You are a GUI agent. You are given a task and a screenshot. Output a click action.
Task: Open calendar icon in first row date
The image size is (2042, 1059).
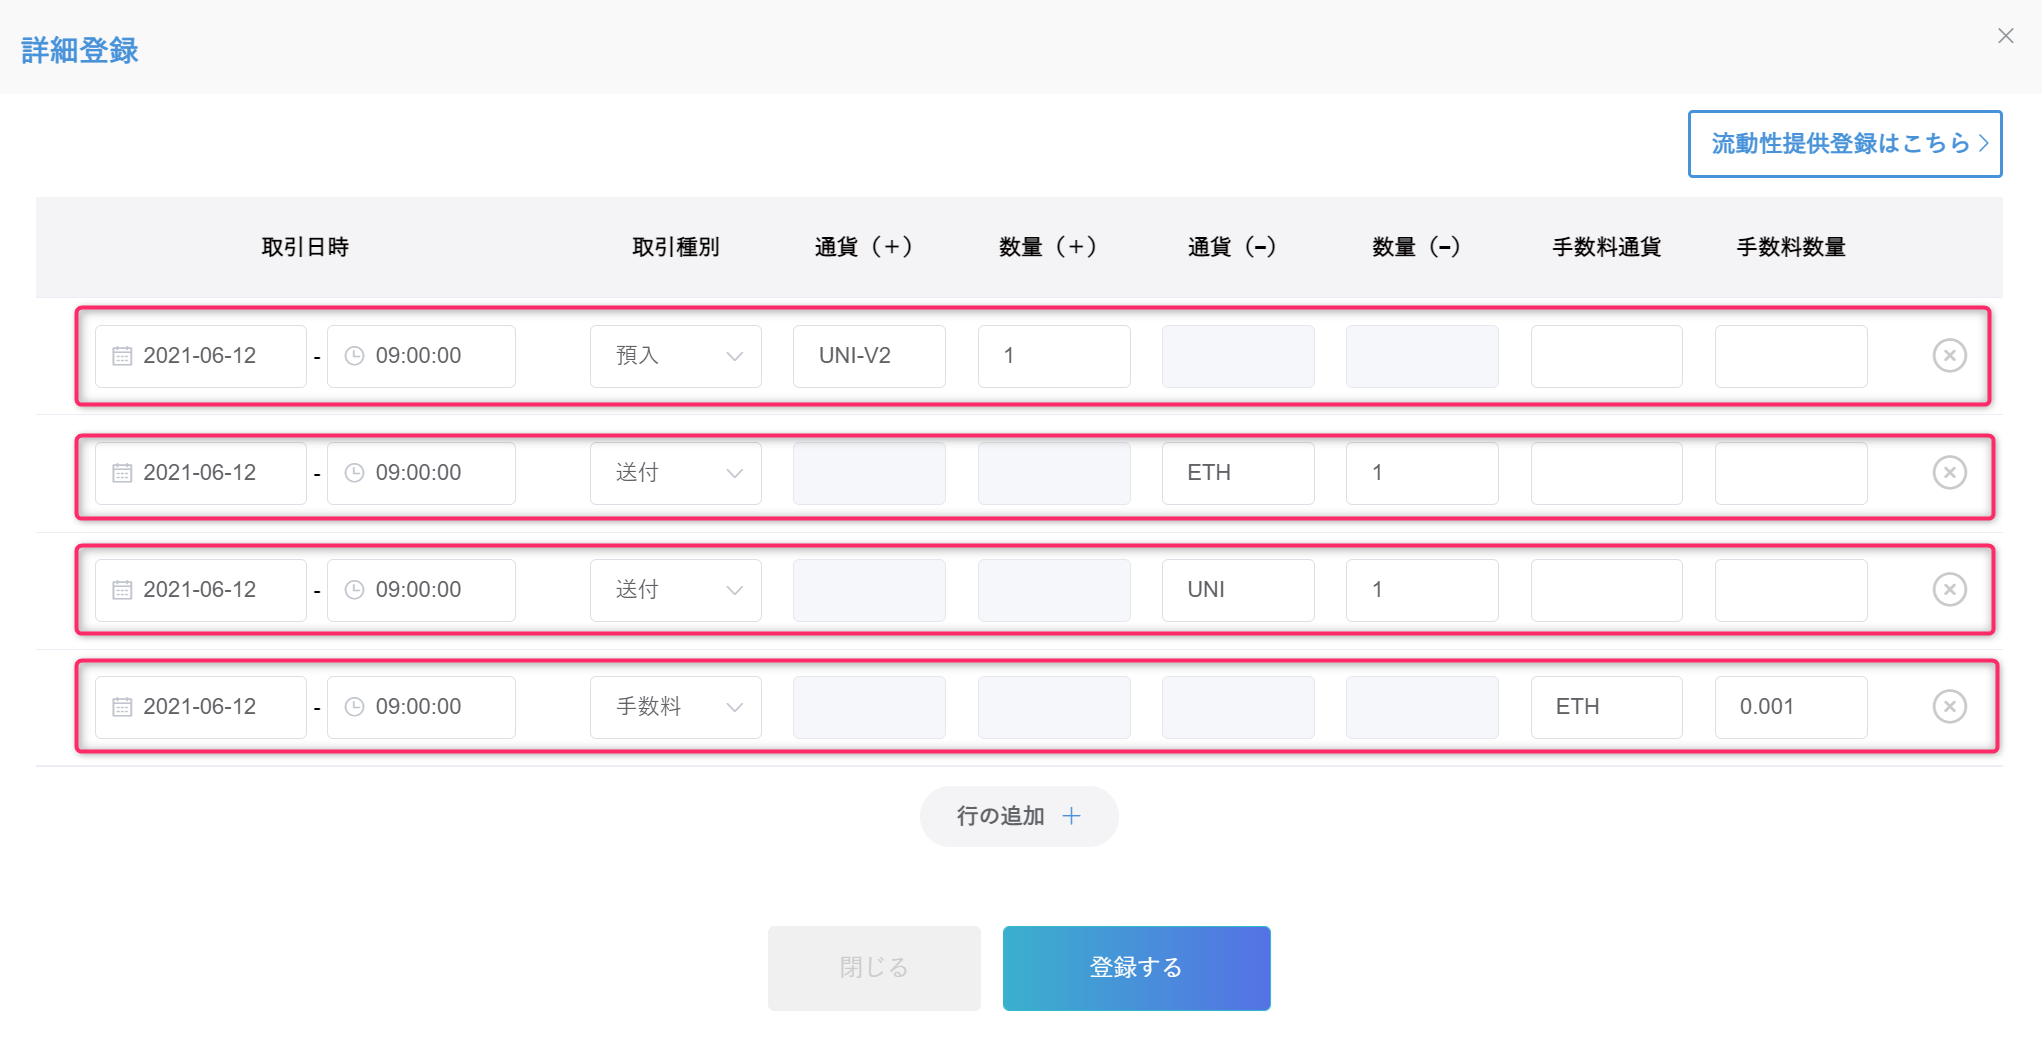[122, 356]
